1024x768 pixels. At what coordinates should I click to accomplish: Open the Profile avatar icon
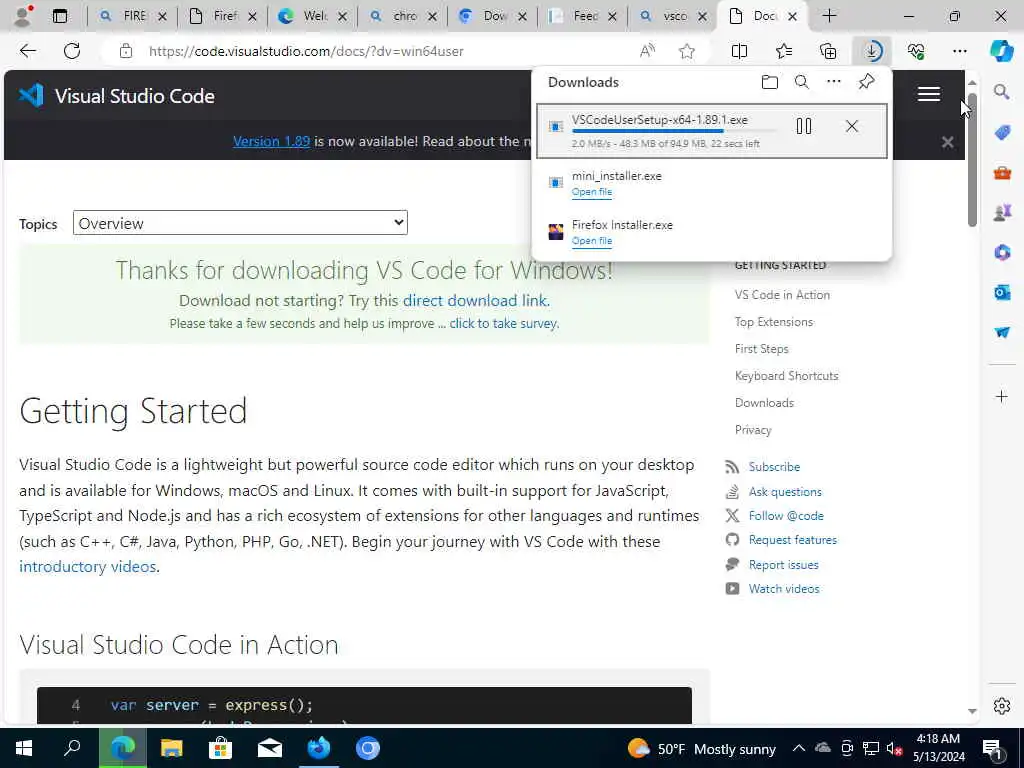pos(23,16)
